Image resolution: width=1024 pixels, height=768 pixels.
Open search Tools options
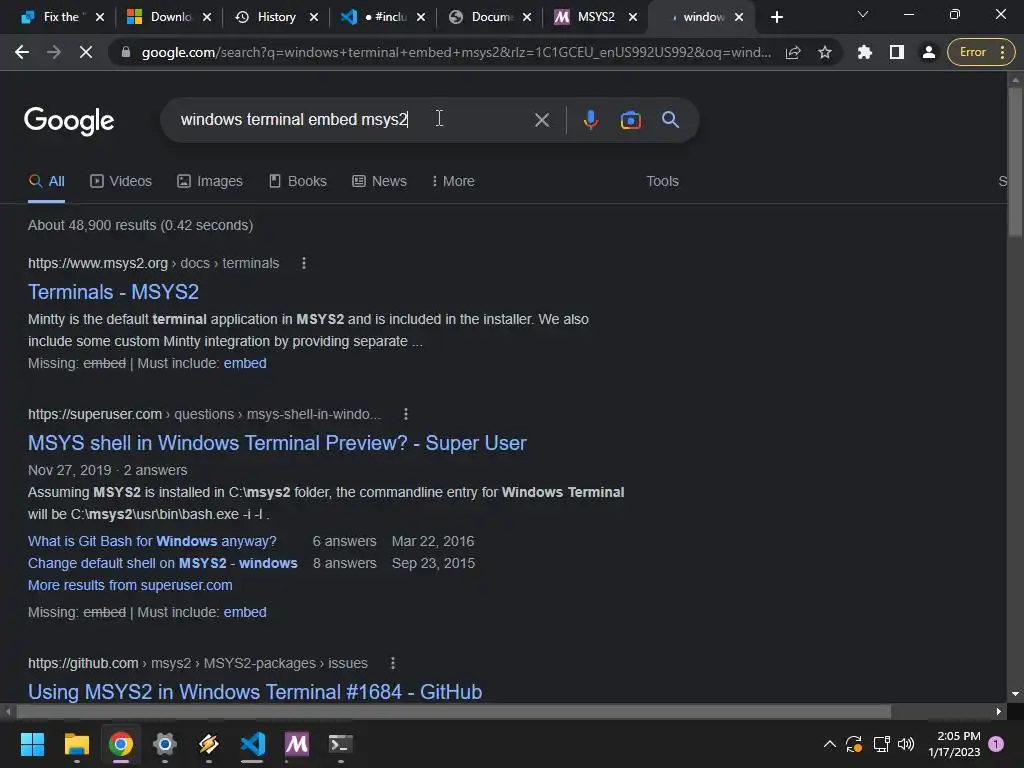click(662, 182)
